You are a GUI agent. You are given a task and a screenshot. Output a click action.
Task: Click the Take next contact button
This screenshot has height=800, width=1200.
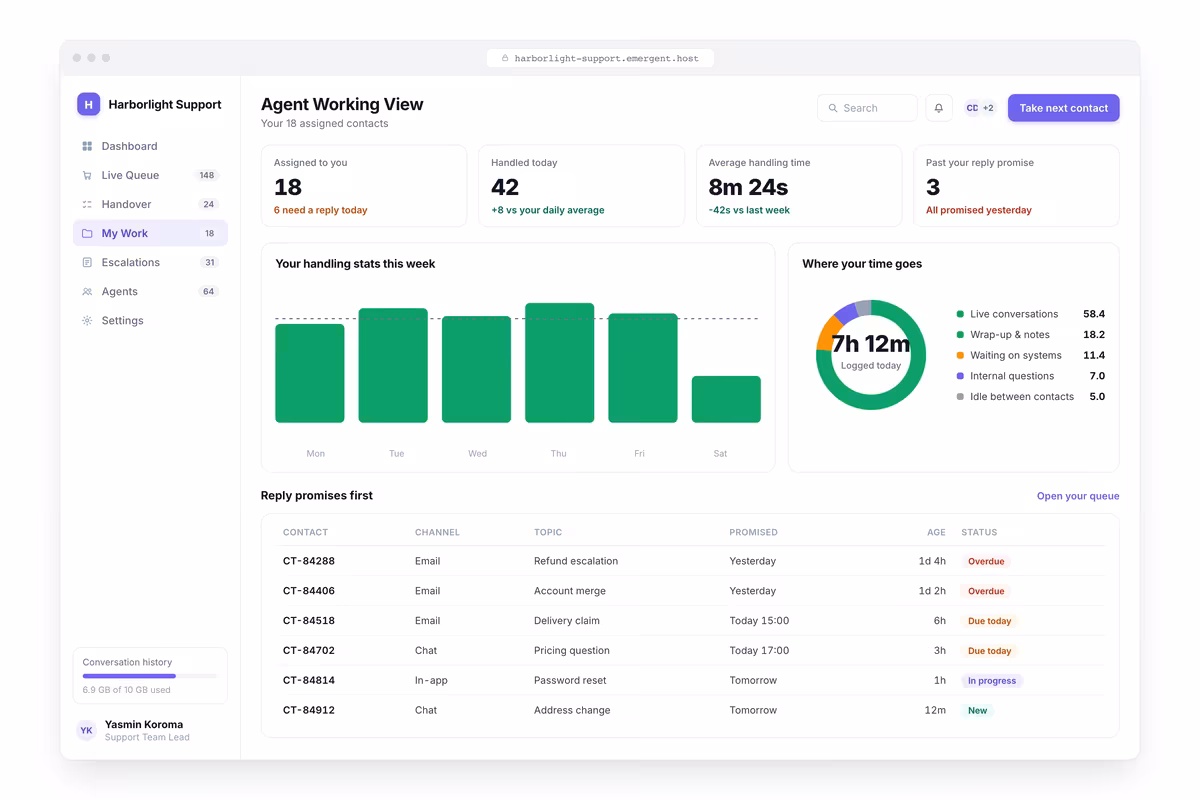[x=1063, y=108]
